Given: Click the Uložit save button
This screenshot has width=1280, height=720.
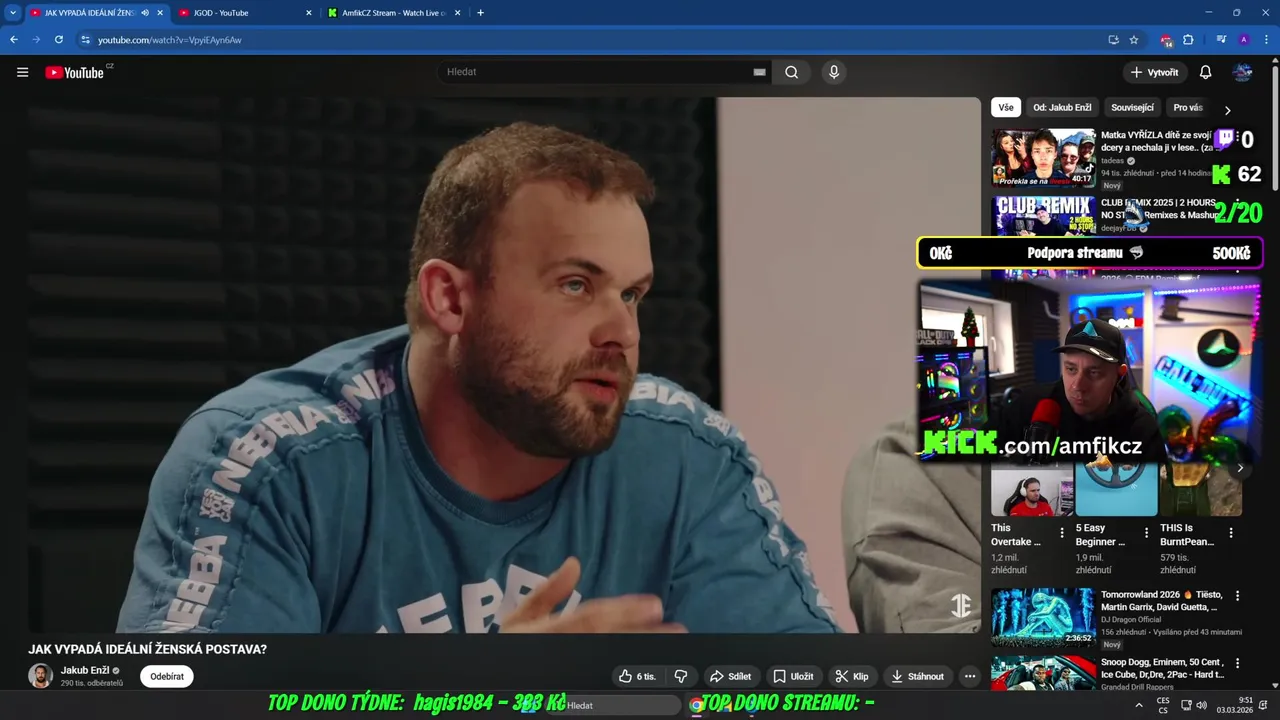Looking at the screenshot, I should [x=793, y=676].
